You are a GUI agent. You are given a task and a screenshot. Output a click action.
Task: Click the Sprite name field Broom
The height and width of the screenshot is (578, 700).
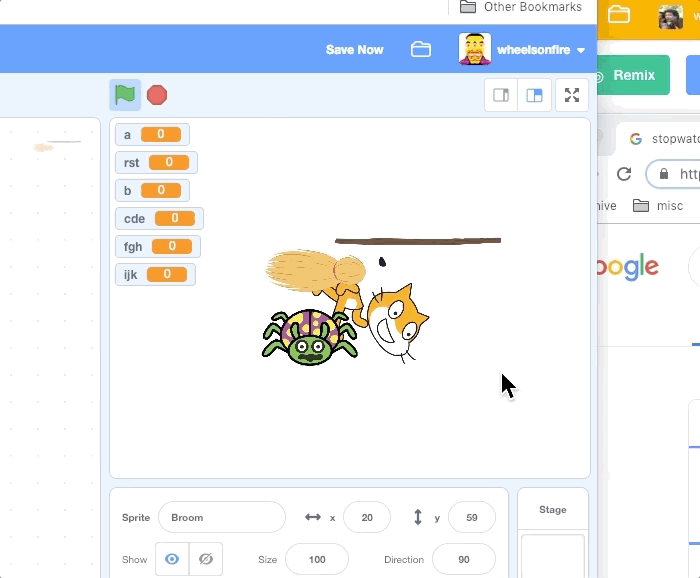222,517
